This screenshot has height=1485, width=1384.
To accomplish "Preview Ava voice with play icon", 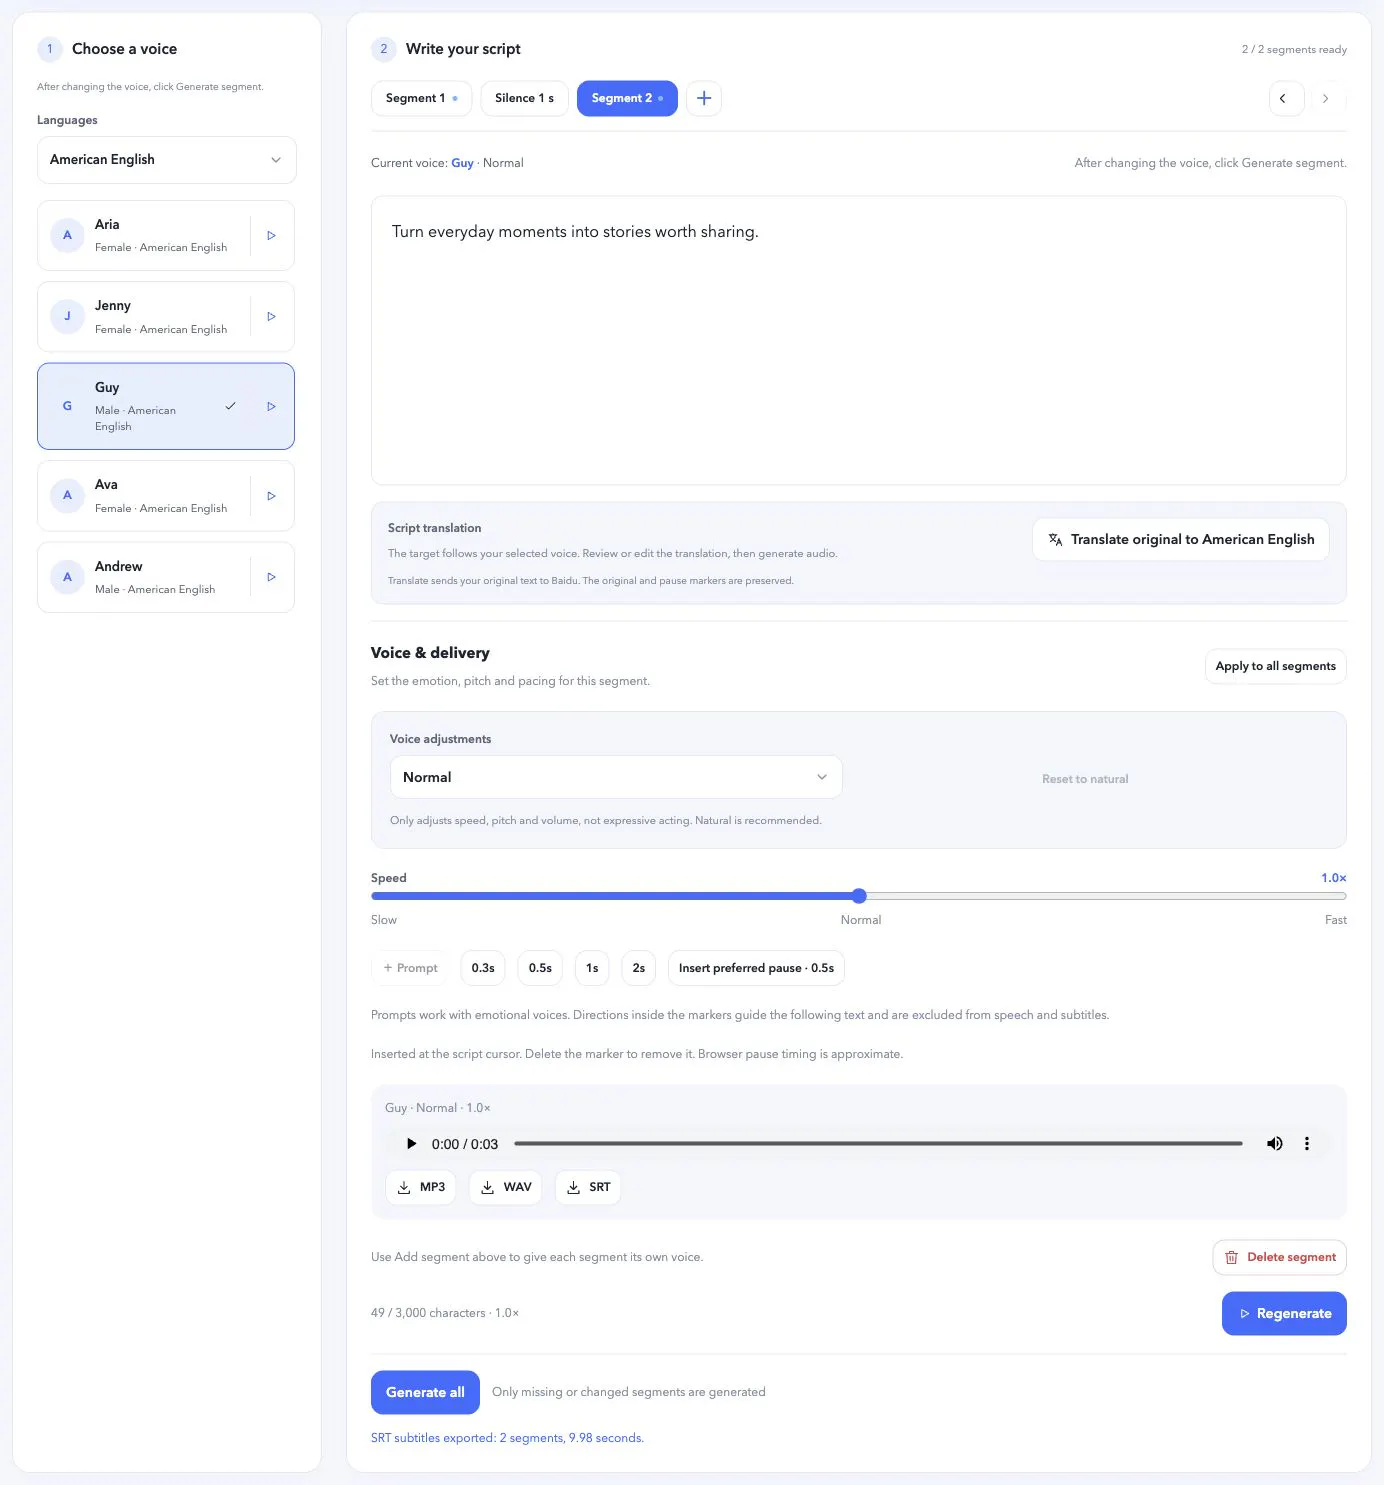I will pos(271,495).
